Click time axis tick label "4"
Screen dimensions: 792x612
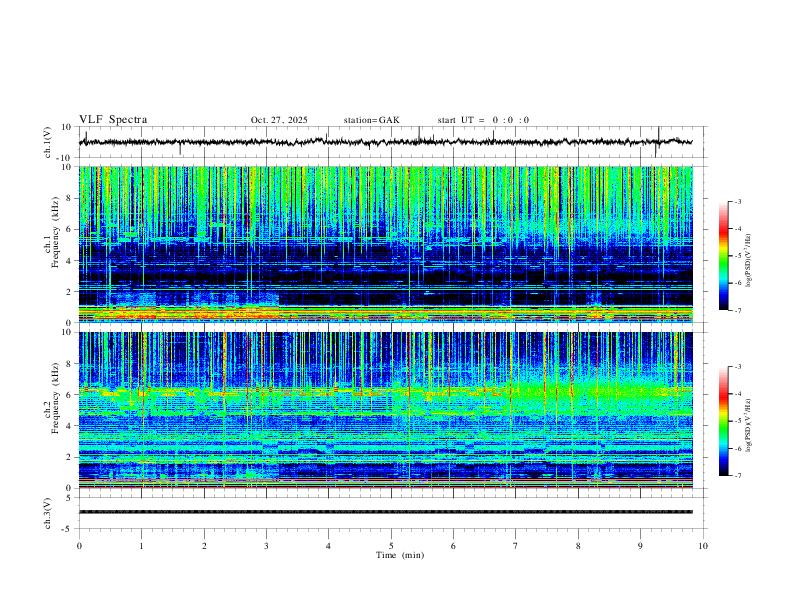pos(329,546)
